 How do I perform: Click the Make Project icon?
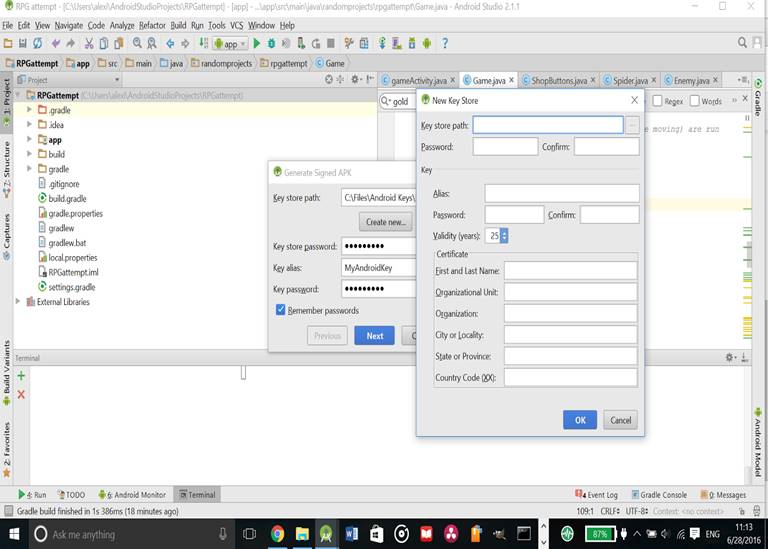coord(203,44)
